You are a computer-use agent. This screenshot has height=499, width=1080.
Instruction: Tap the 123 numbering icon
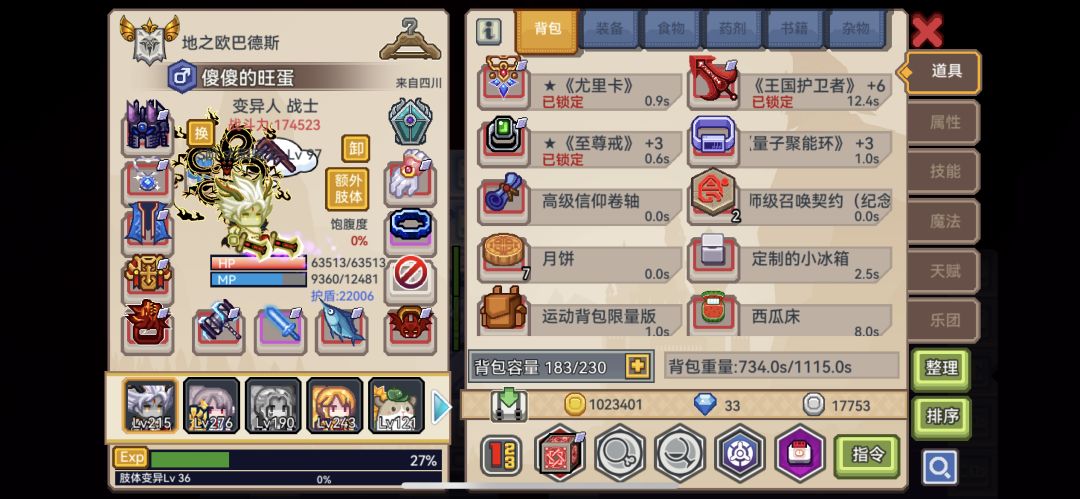501,456
